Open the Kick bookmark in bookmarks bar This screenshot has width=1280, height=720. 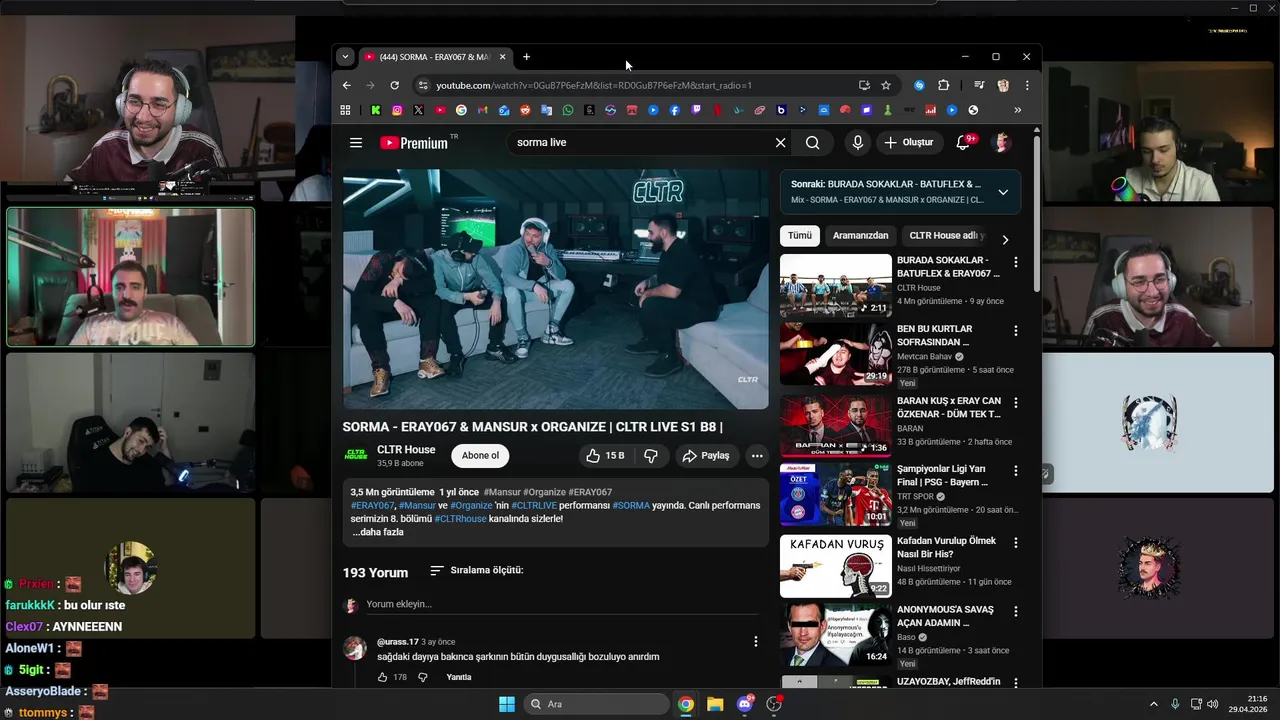pyautogui.click(x=375, y=110)
